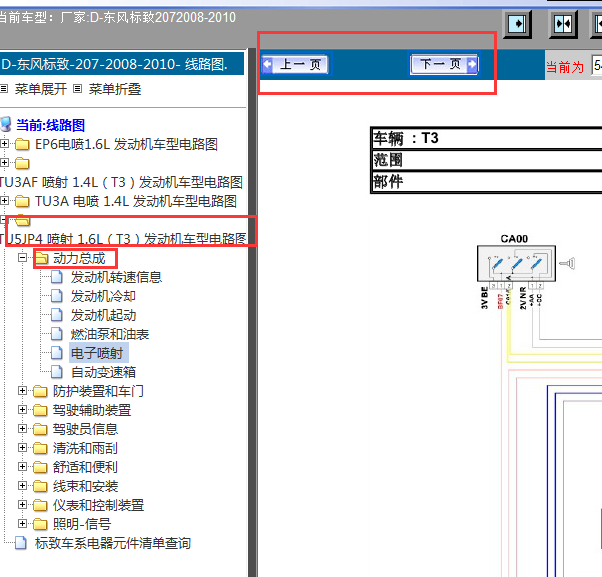Open the 发动机转速信息 document
602x577 pixels.
[116, 277]
